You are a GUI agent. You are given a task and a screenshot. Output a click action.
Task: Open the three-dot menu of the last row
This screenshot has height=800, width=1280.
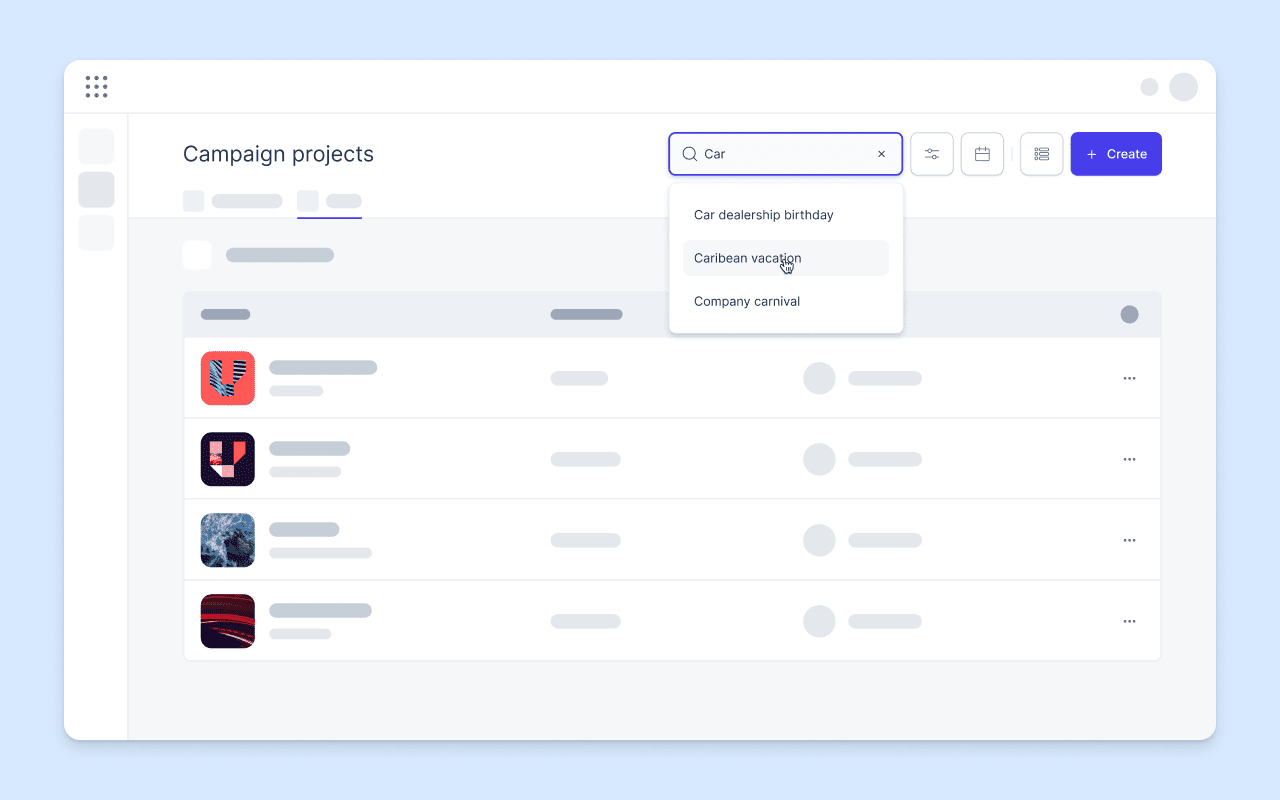click(x=1129, y=621)
